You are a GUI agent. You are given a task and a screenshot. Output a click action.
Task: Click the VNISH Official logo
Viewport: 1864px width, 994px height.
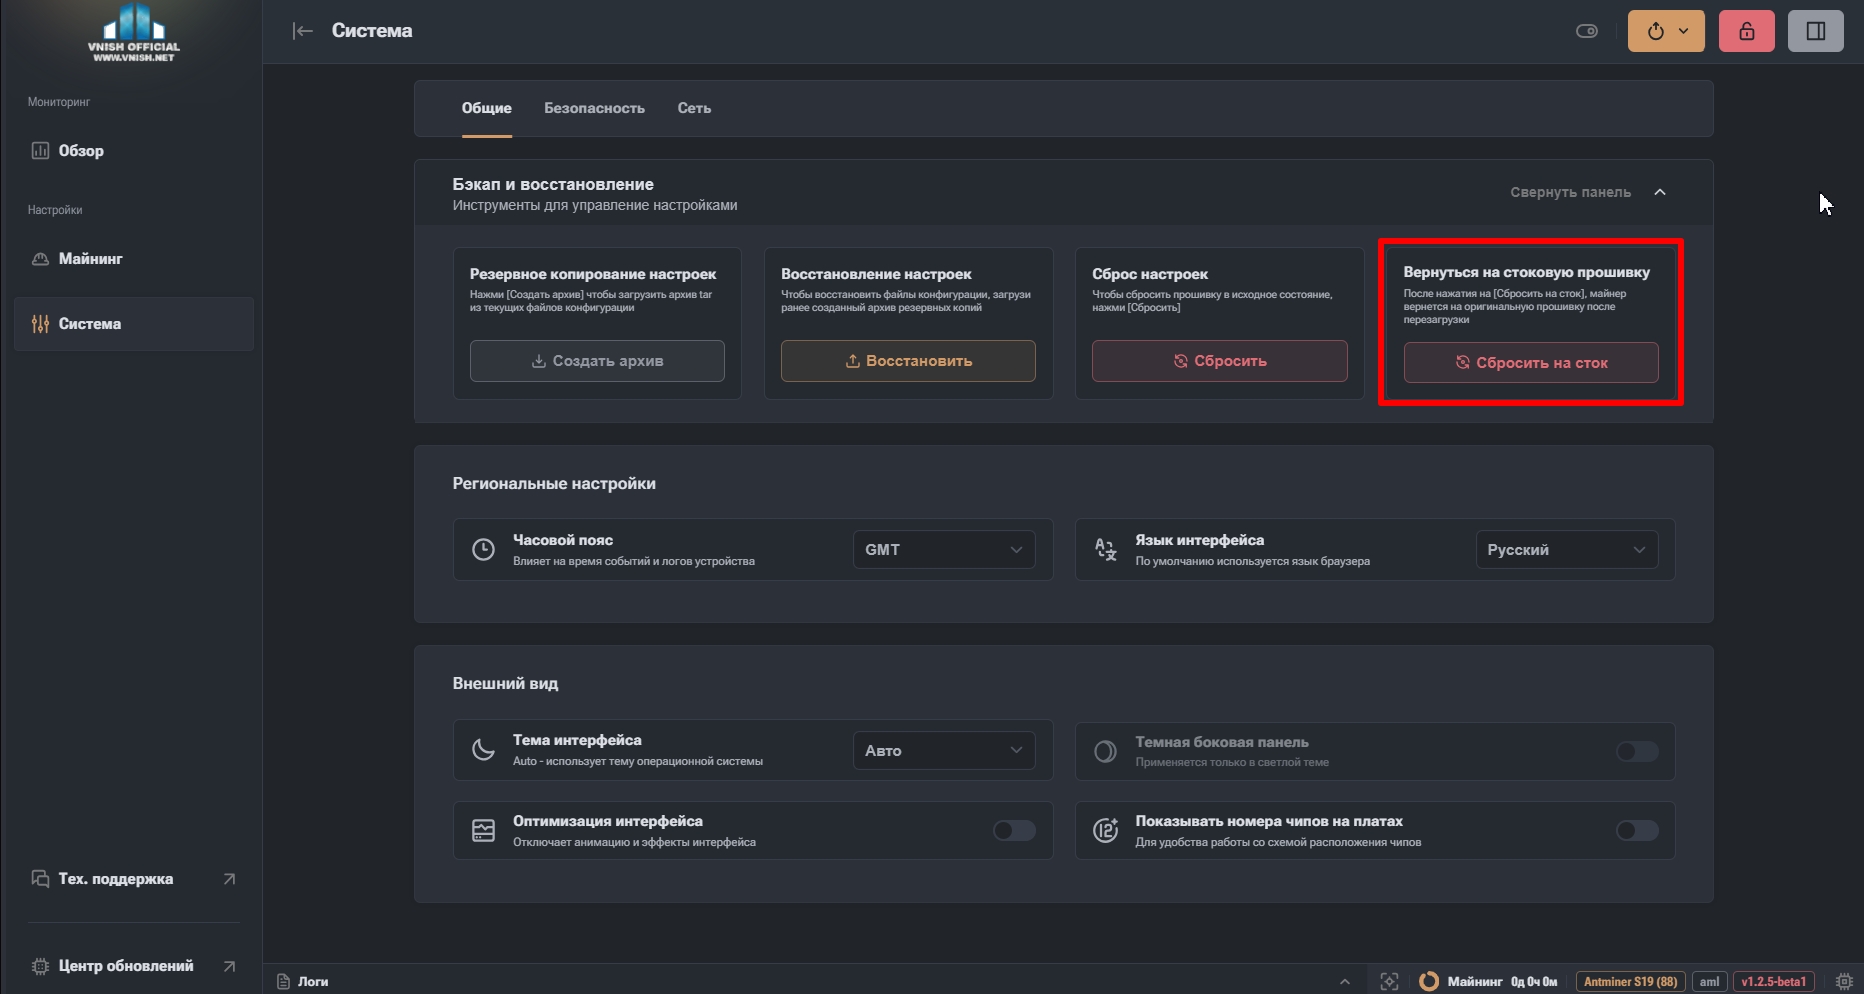(133, 33)
